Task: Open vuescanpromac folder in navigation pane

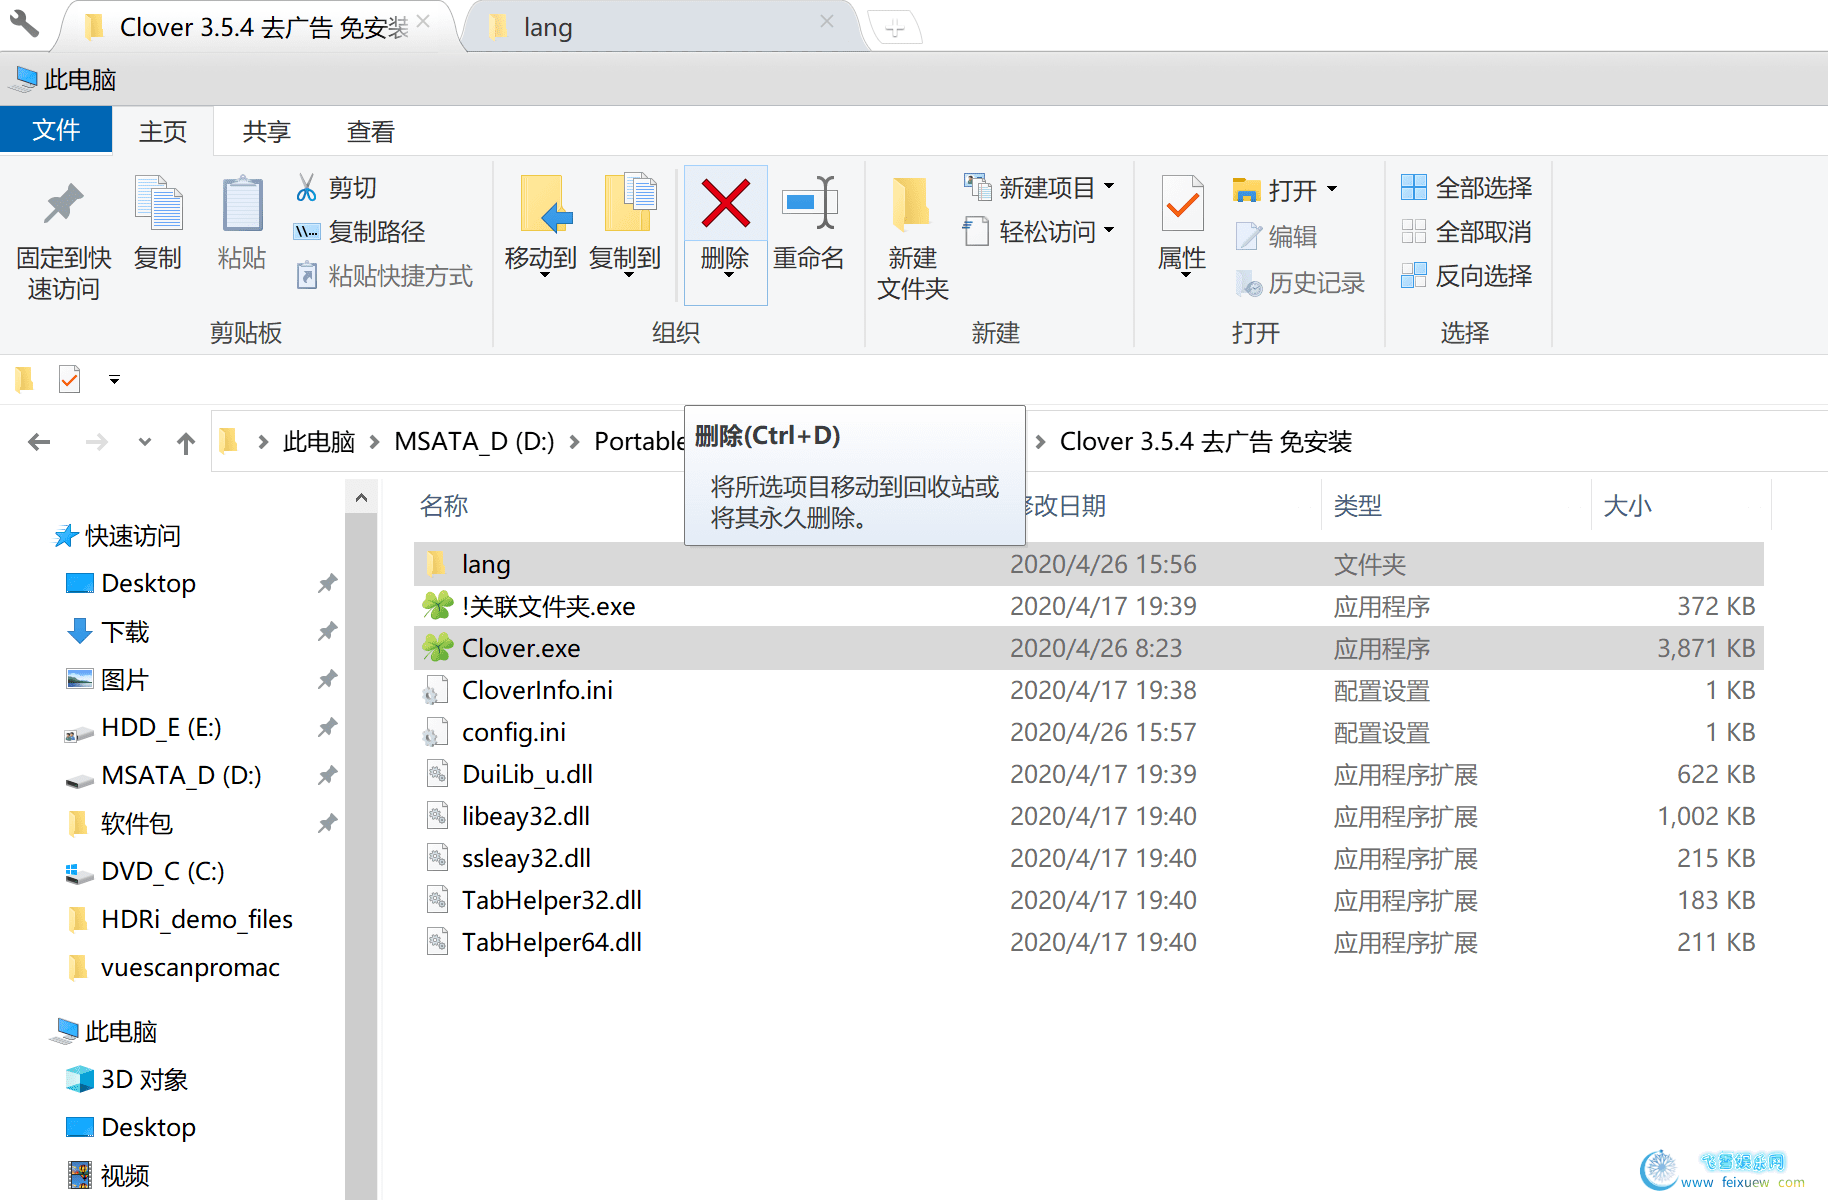Action: pyautogui.click(x=173, y=968)
